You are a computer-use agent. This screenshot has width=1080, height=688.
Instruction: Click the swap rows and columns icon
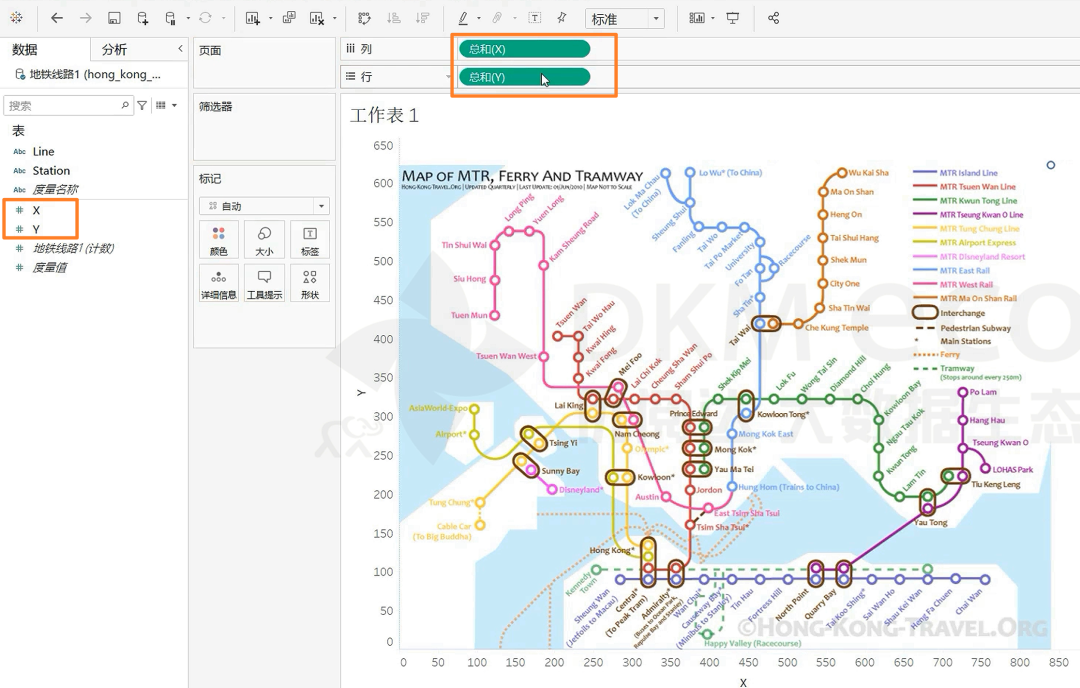click(364, 18)
